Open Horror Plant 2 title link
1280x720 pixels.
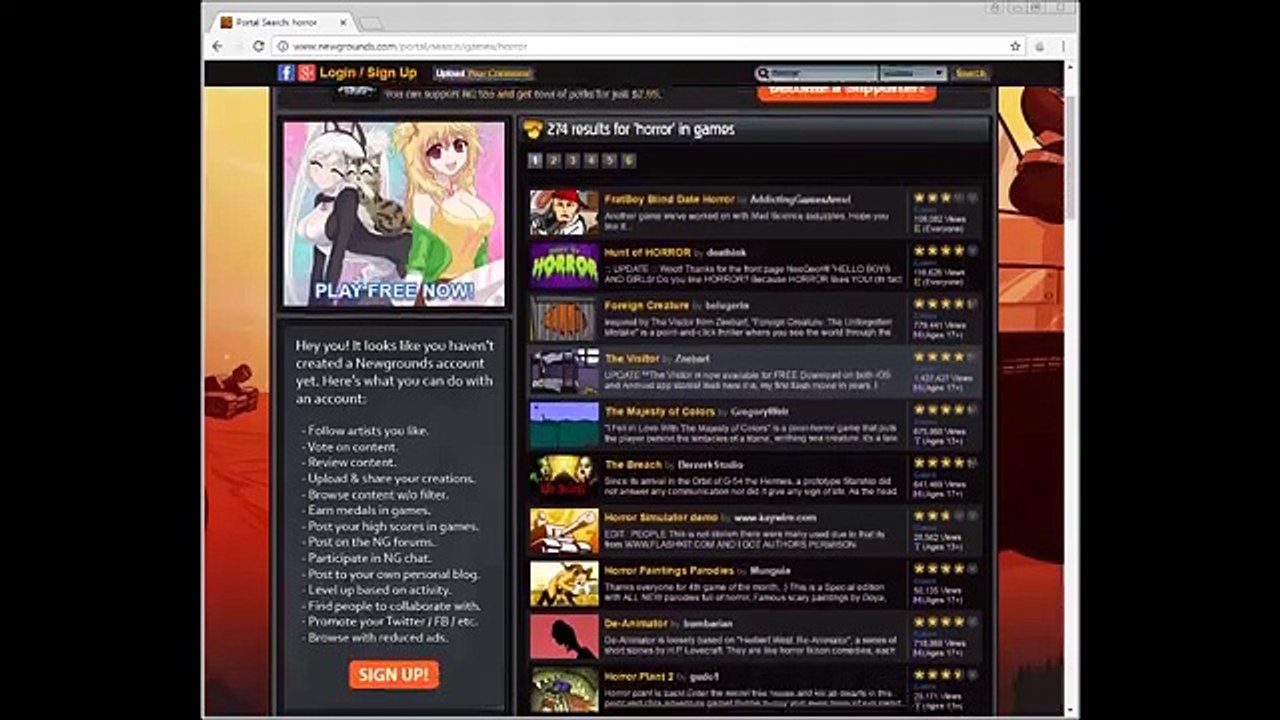(639, 676)
